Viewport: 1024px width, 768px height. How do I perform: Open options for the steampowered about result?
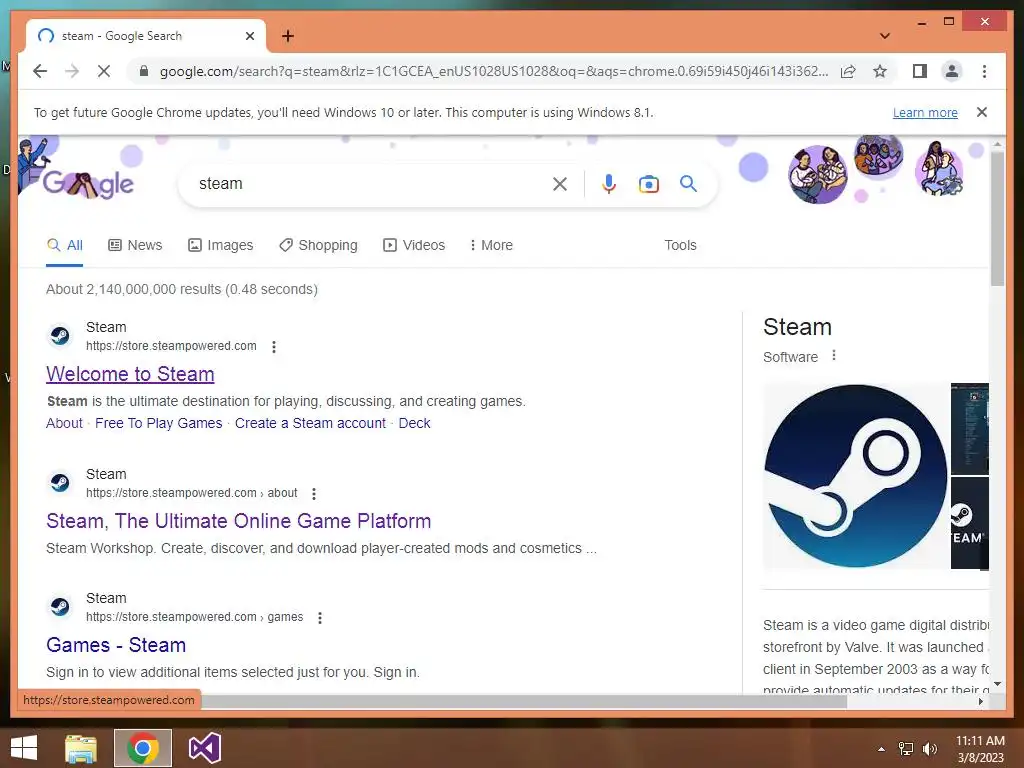[x=314, y=494]
